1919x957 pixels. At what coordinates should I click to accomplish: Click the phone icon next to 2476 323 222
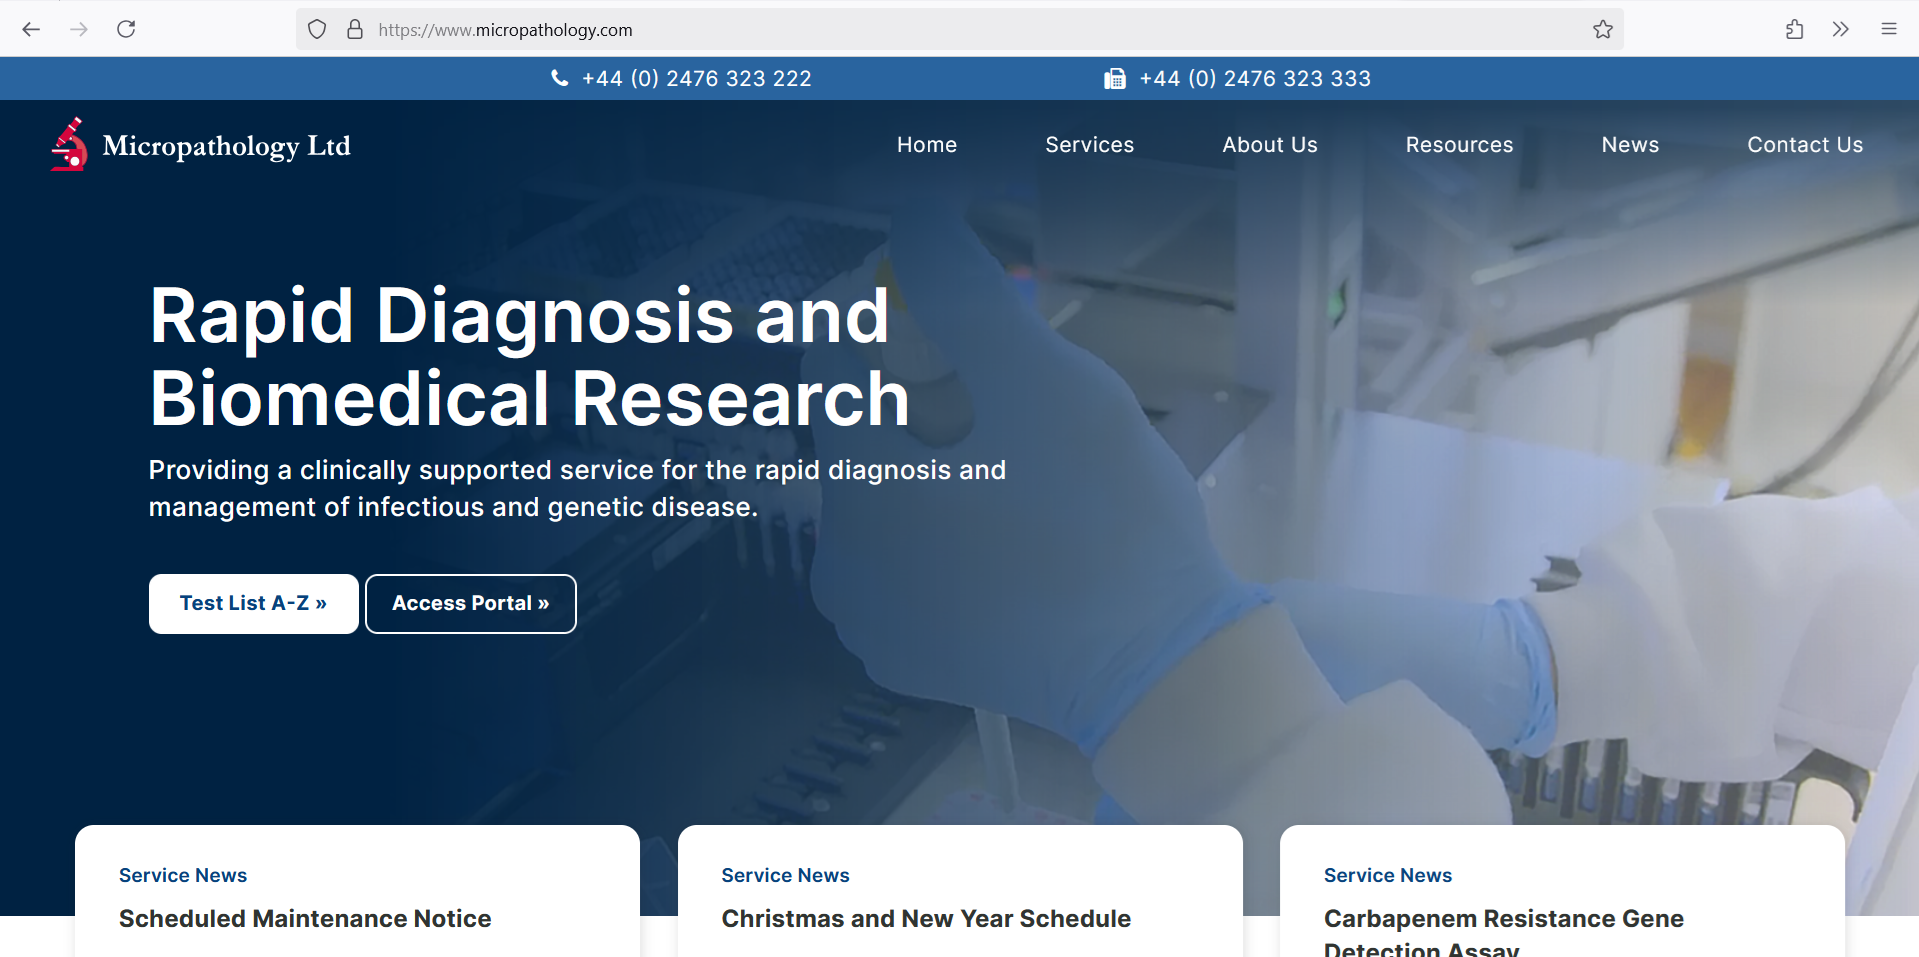click(560, 78)
